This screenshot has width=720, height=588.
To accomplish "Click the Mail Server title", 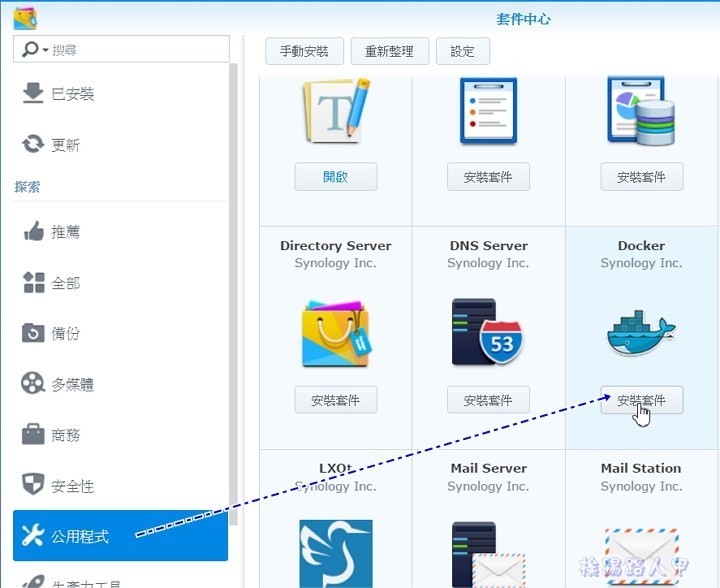I will 489,468.
